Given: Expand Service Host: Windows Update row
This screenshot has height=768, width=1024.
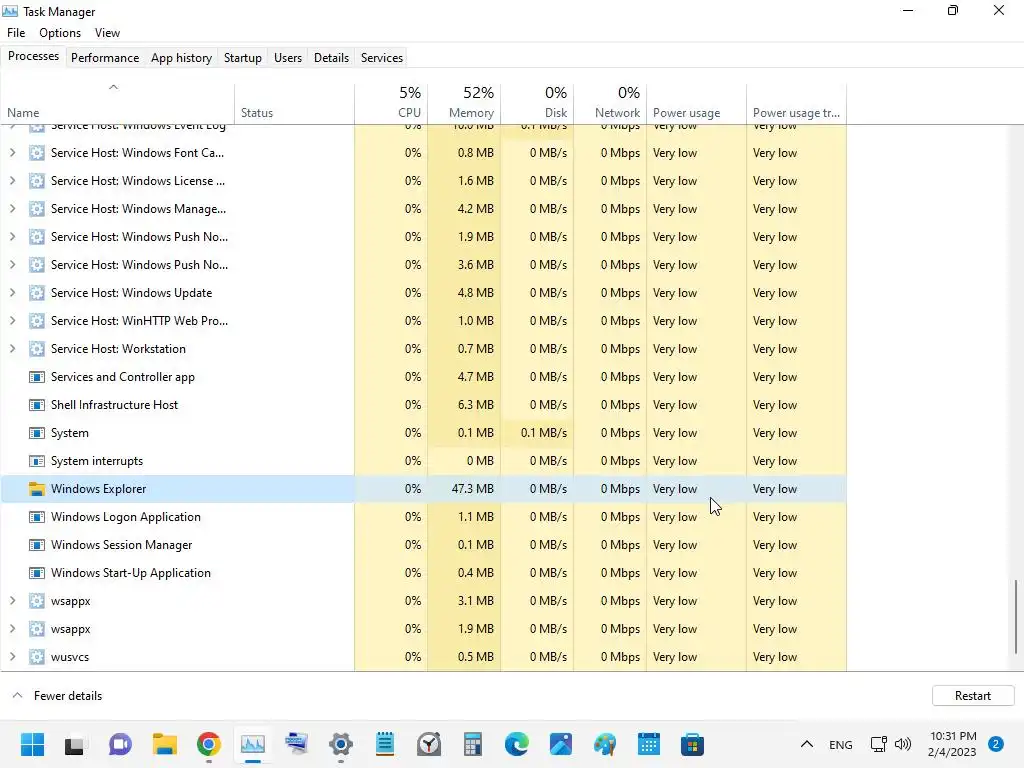Looking at the screenshot, I should (x=12, y=293).
